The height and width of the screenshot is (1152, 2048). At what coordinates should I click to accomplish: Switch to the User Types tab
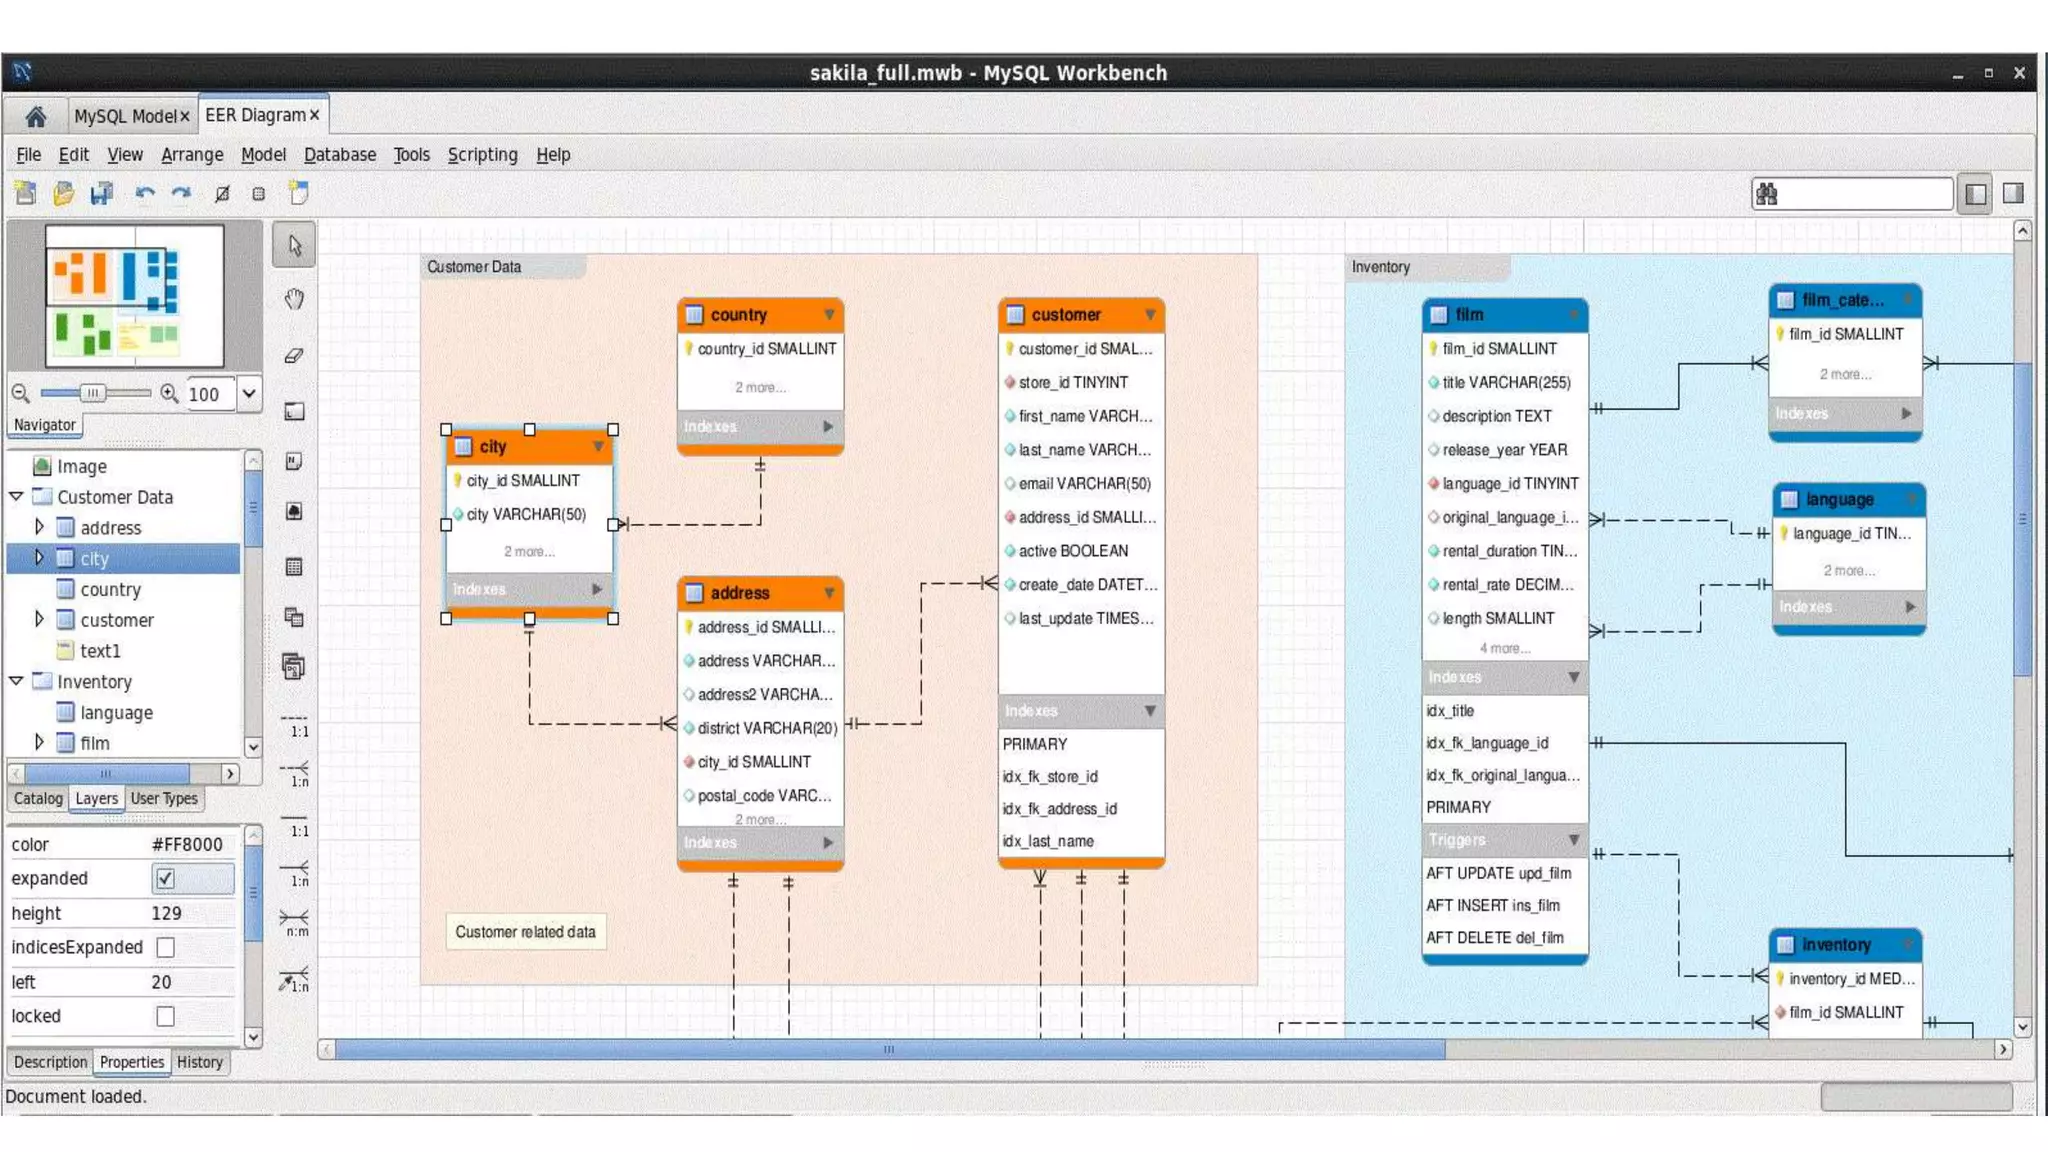click(x=164, y=798)
